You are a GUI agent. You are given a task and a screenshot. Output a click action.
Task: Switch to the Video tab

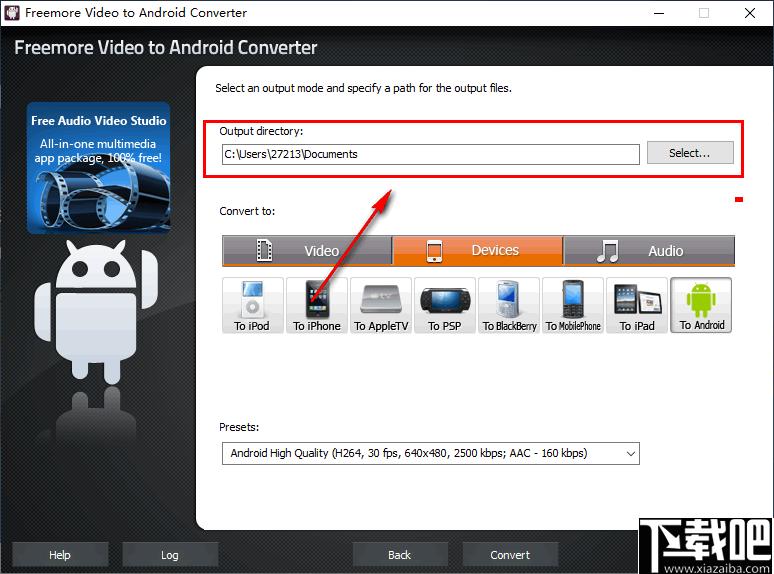coord(307,251)
